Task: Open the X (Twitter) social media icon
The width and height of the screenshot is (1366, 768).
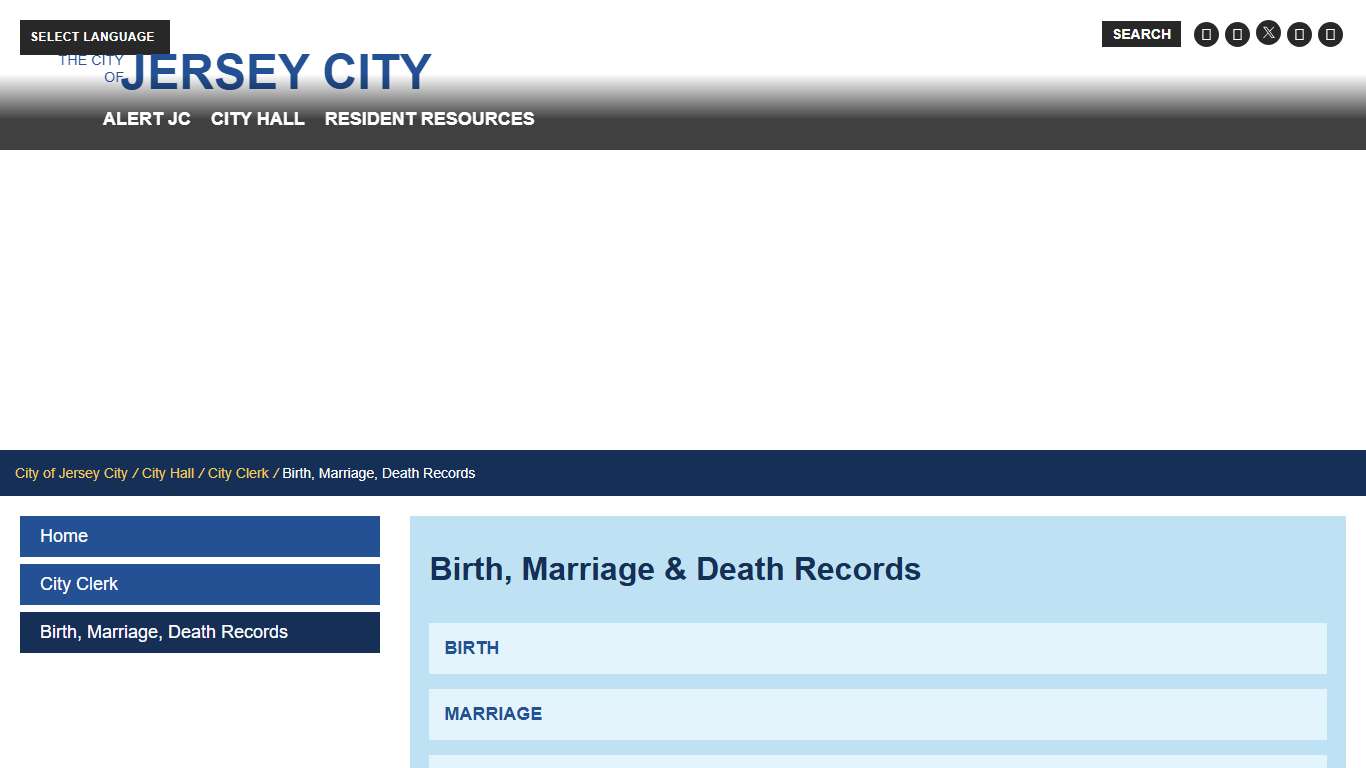Action: [1268, 33]
